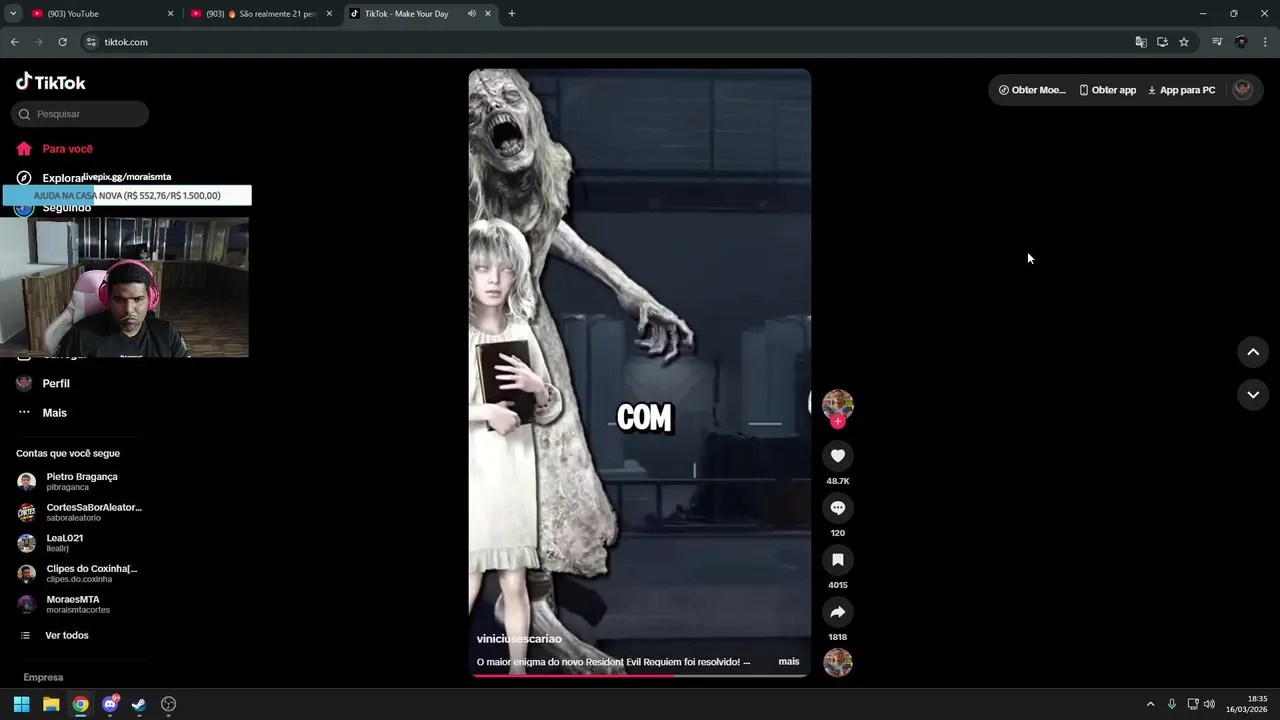The width and height of the screenshot is (1280, 720).
Task: Click the livepix.gg/moraismta overlay text
Action: (127, 177)
